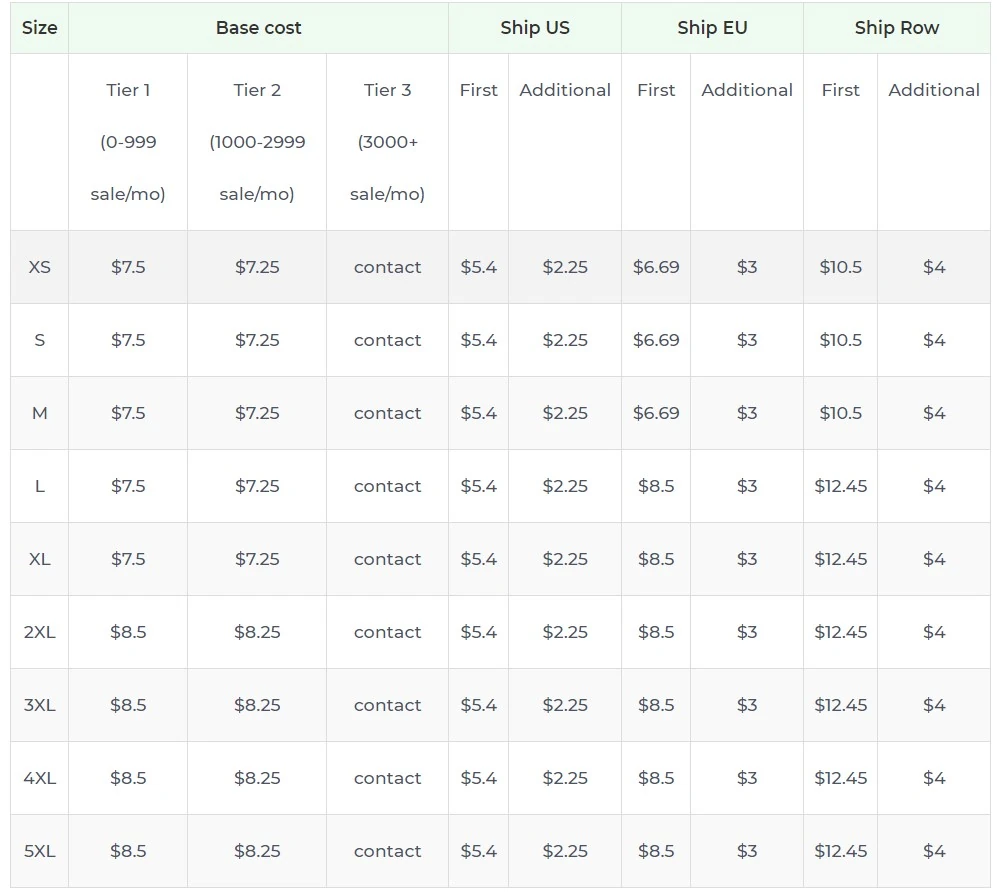997x893 pixels.
Task: Select the 'Tier 2 (1000-2999 sale/mo)' header
Action: click(x=256, y=142)
